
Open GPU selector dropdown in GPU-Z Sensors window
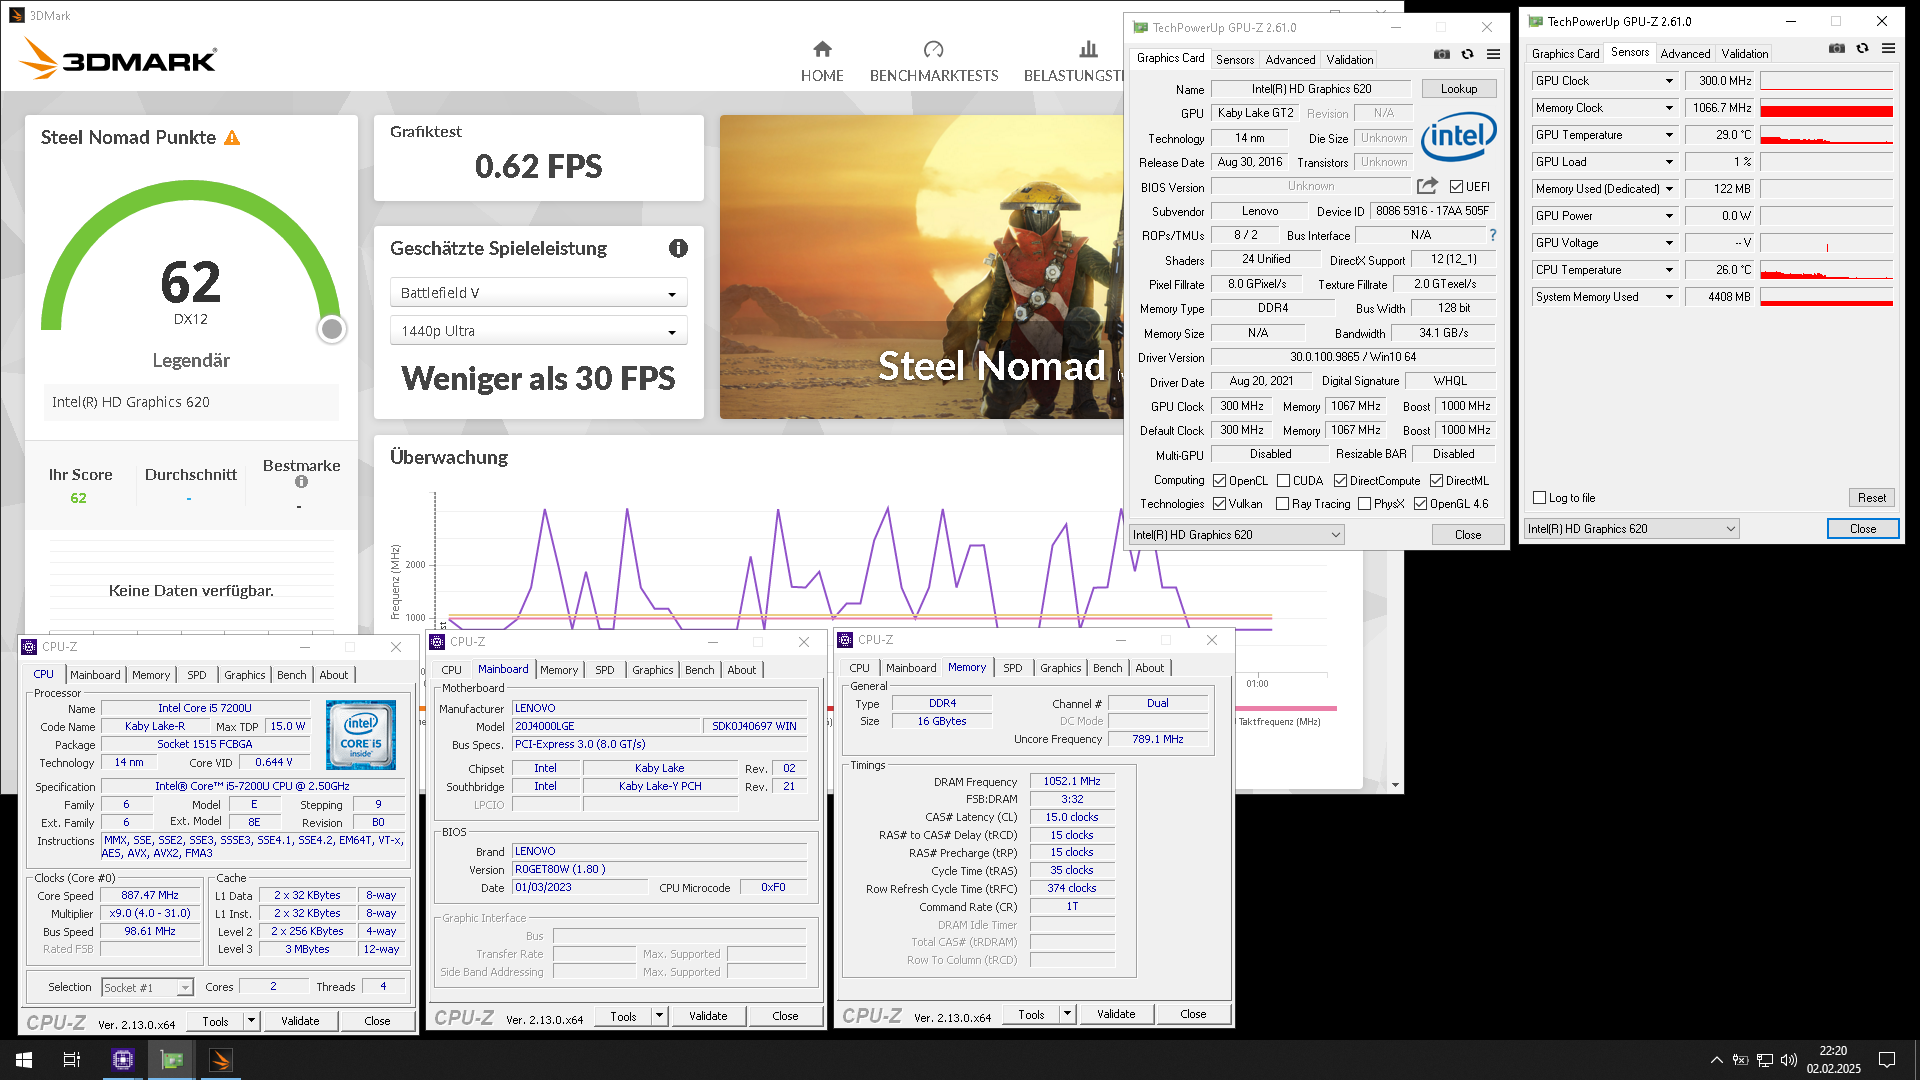[x=1631, y=529]
